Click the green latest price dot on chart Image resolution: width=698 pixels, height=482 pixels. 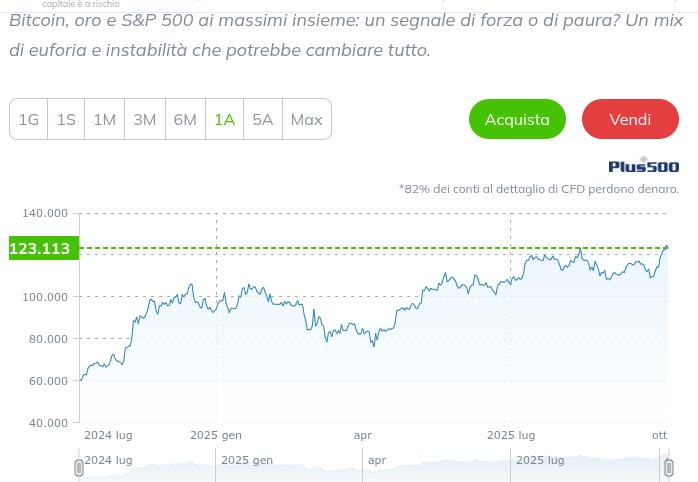click(666, 247)
